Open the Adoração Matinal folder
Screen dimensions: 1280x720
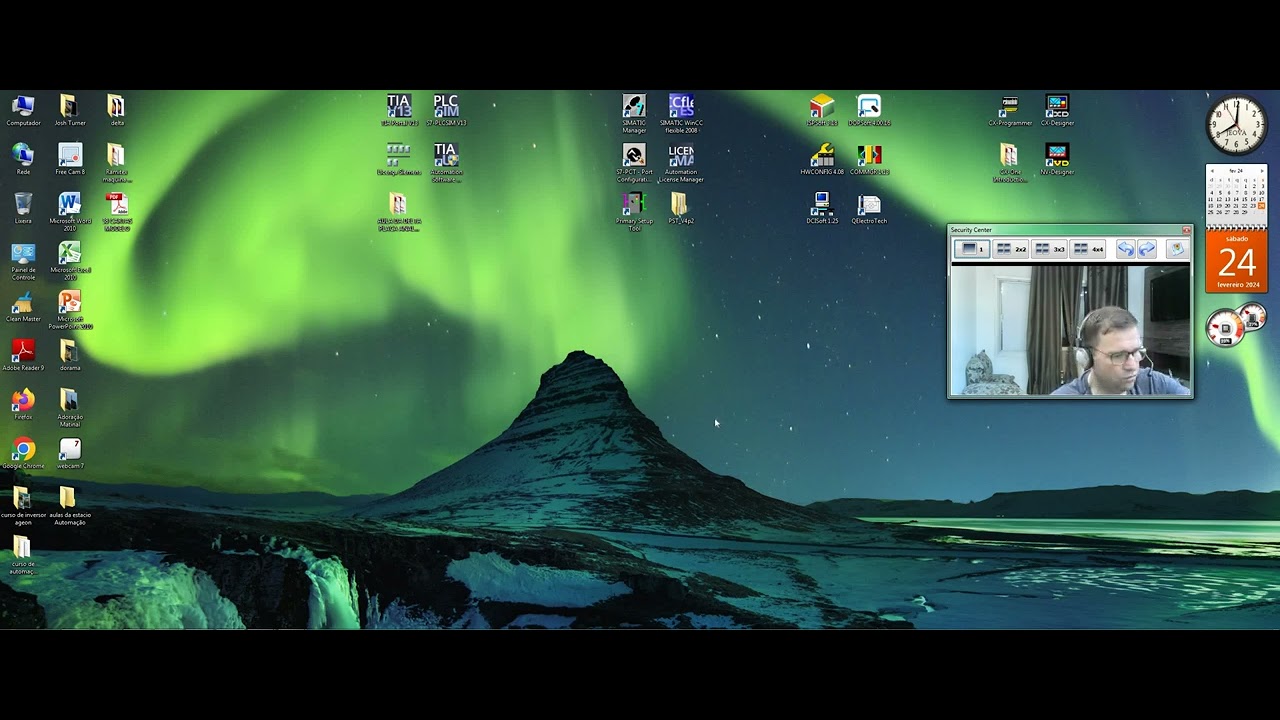point(70,407)
